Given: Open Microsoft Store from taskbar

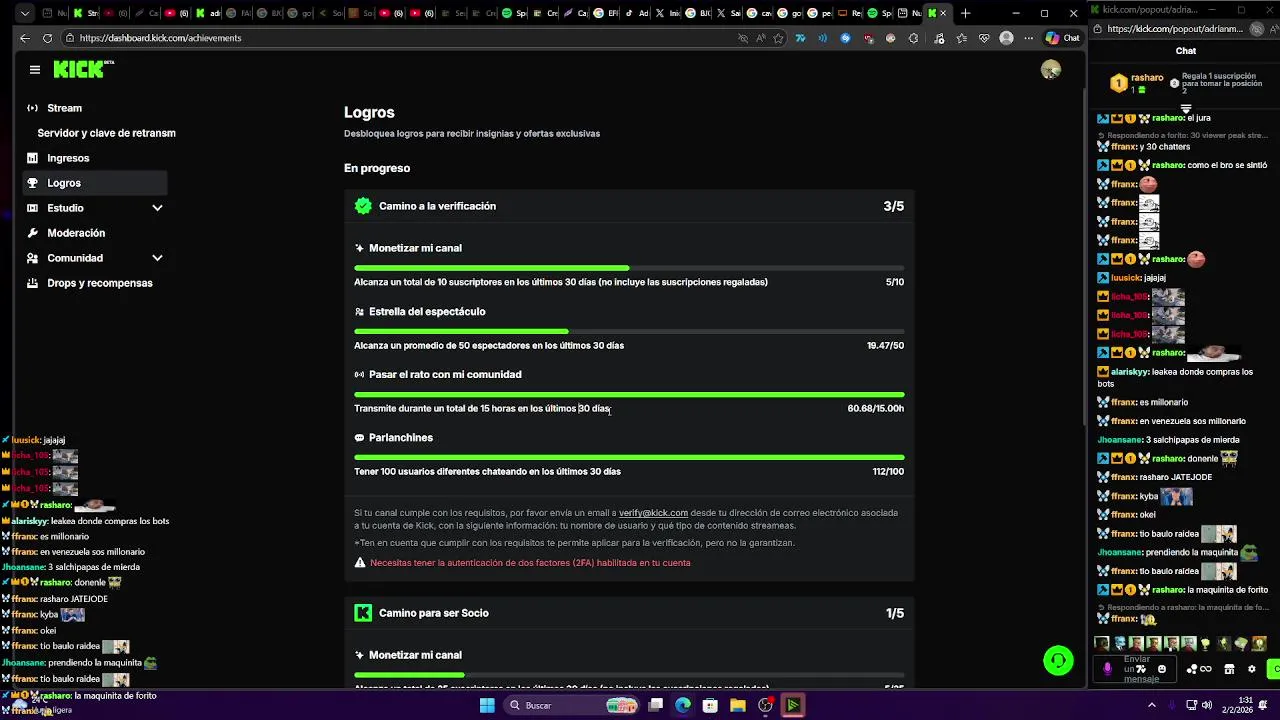Looking at the screenshot, I should click(x=710, y=705).
